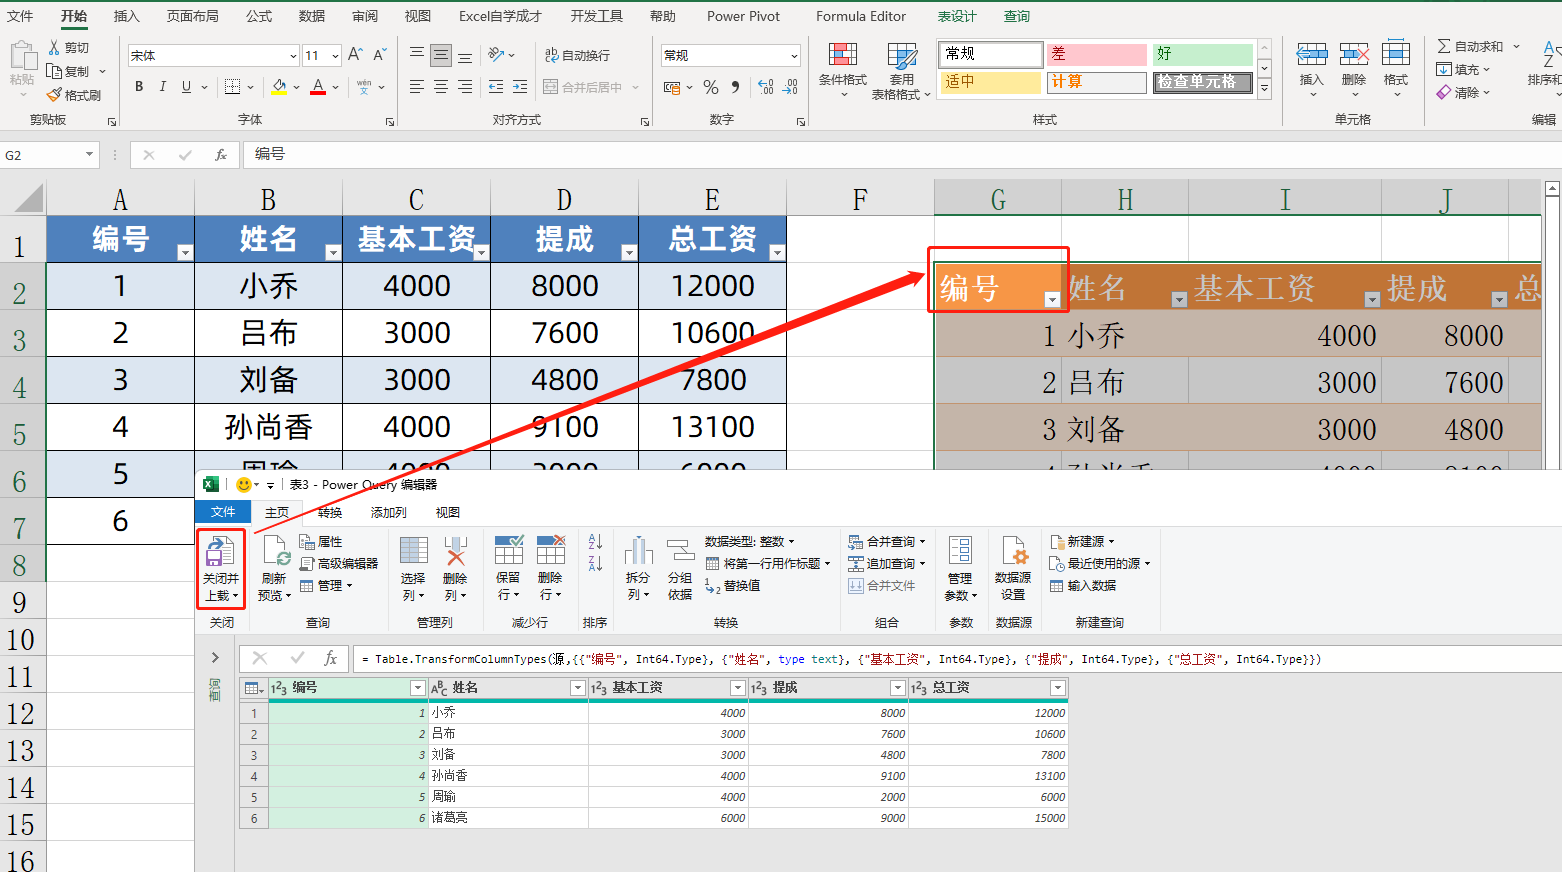Click the 关闭并上载 (Close & Load) icon
The width and height of the screenshot is (1562, 872).
[x=220, y=552]
